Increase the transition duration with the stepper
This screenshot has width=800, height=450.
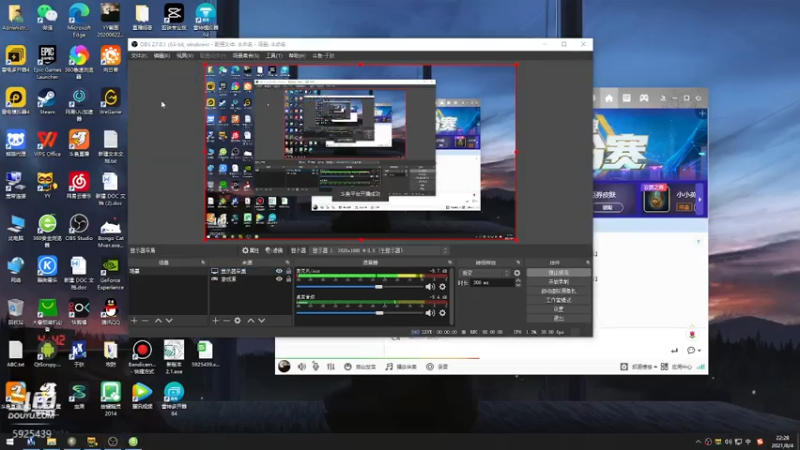[518, 281]
